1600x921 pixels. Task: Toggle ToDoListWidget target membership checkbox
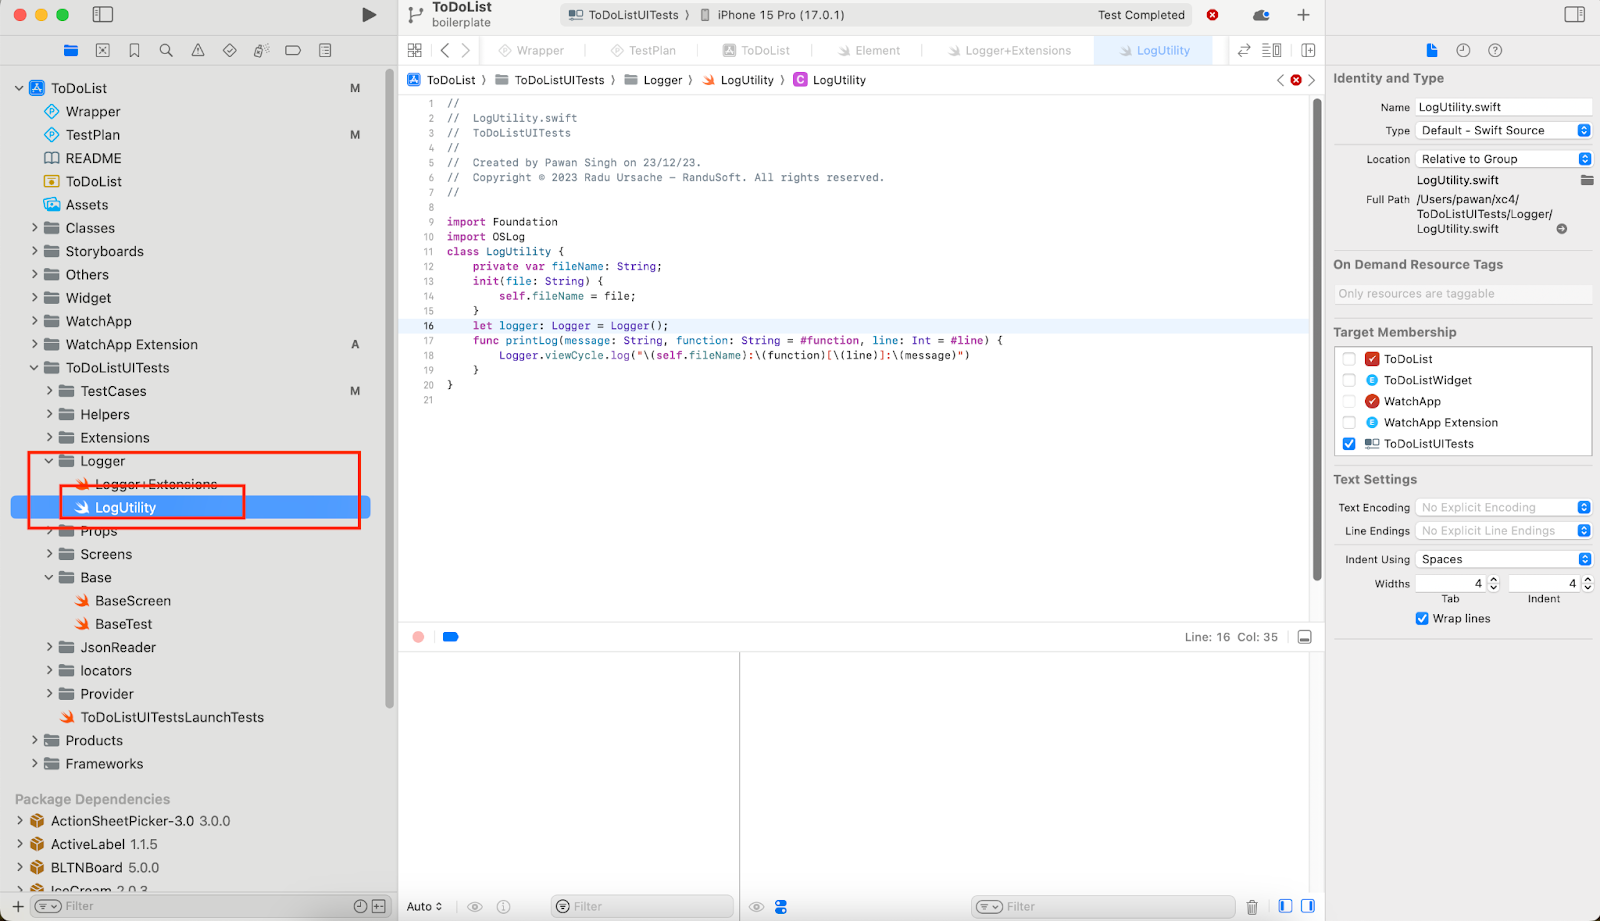[x=1349, y=380]
